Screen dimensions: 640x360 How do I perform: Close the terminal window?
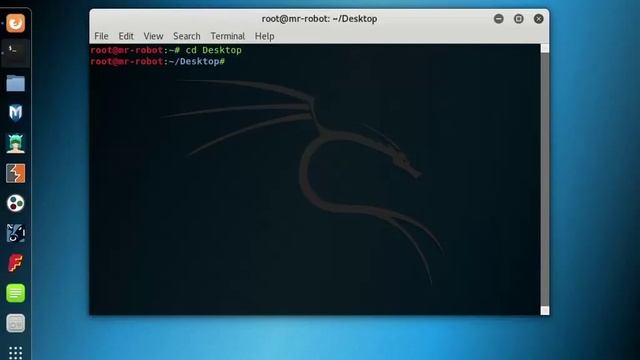pyautogui.click(x=538, y=19)
